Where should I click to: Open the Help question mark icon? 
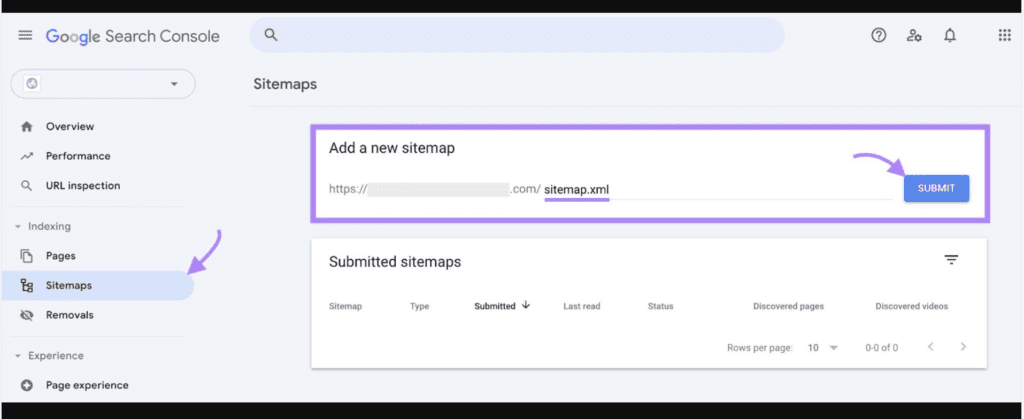(878, 35)
